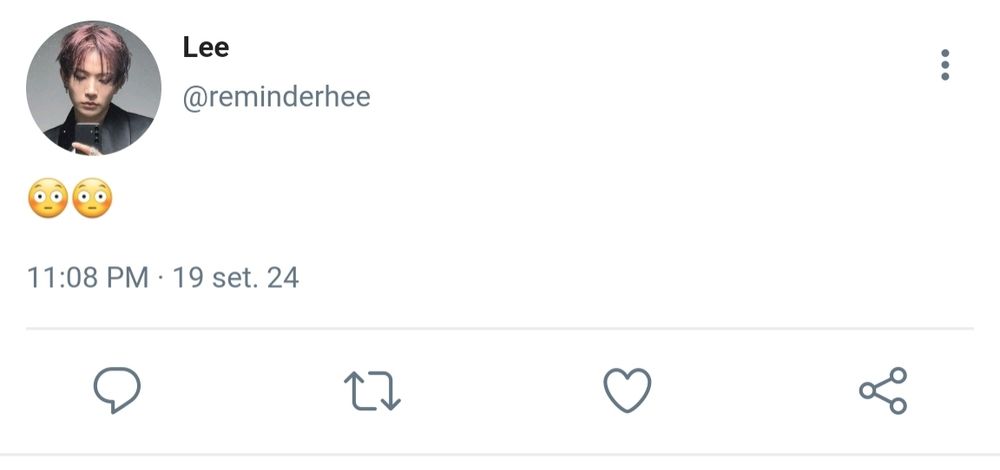Open the three-dot more options menu
The image size is (1000, 470).
coord(945,65)
